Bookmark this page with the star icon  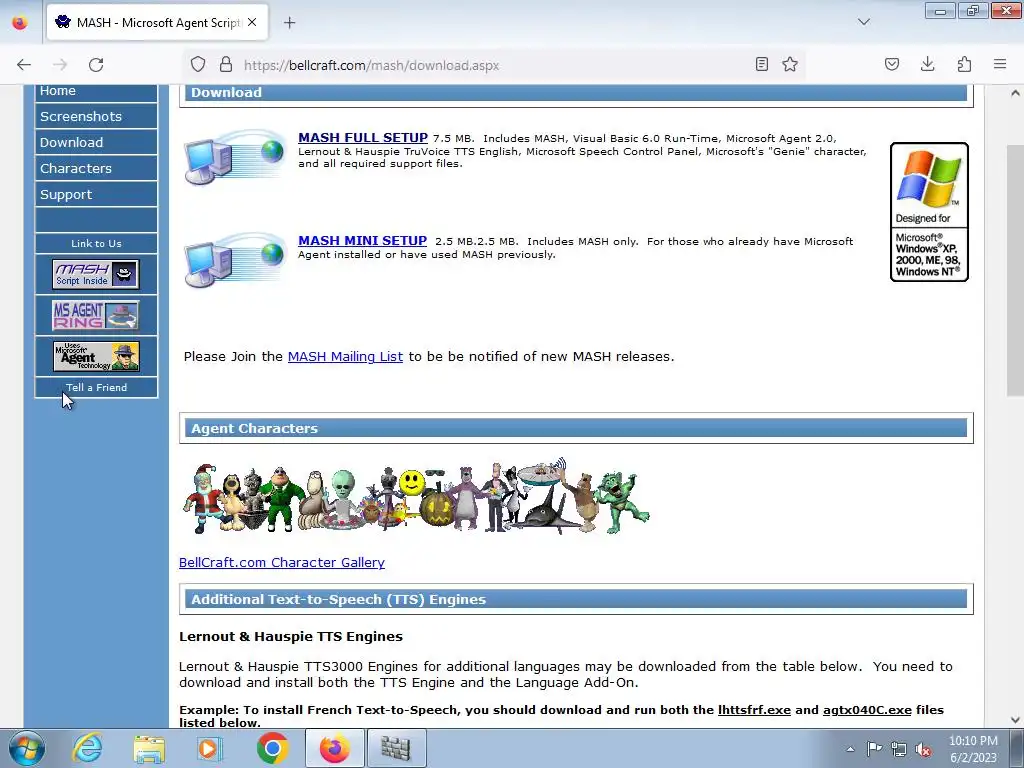click(x=790, y=64)
